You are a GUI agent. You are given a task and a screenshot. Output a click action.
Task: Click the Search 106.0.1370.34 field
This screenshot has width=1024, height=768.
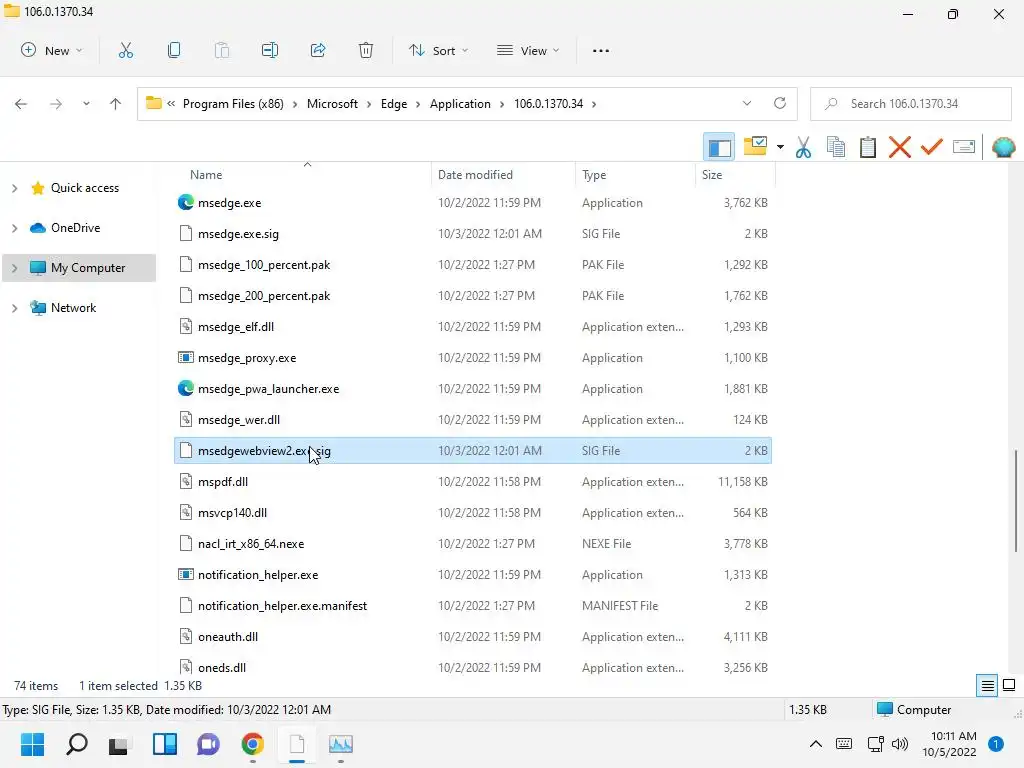(910, 104)
